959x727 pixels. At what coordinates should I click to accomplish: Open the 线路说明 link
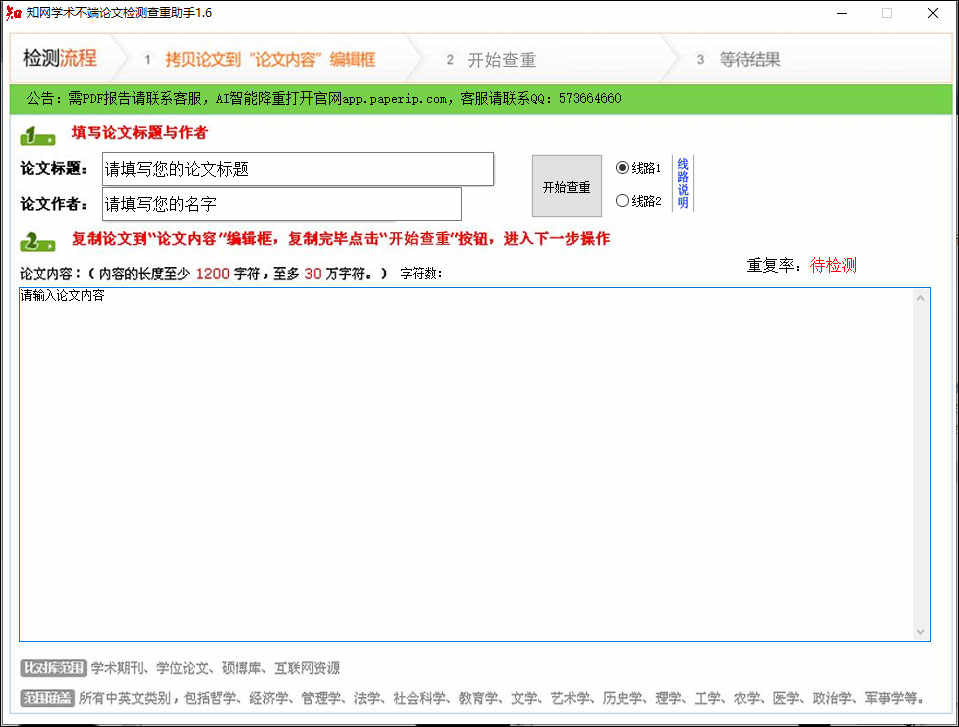[683, 183]
